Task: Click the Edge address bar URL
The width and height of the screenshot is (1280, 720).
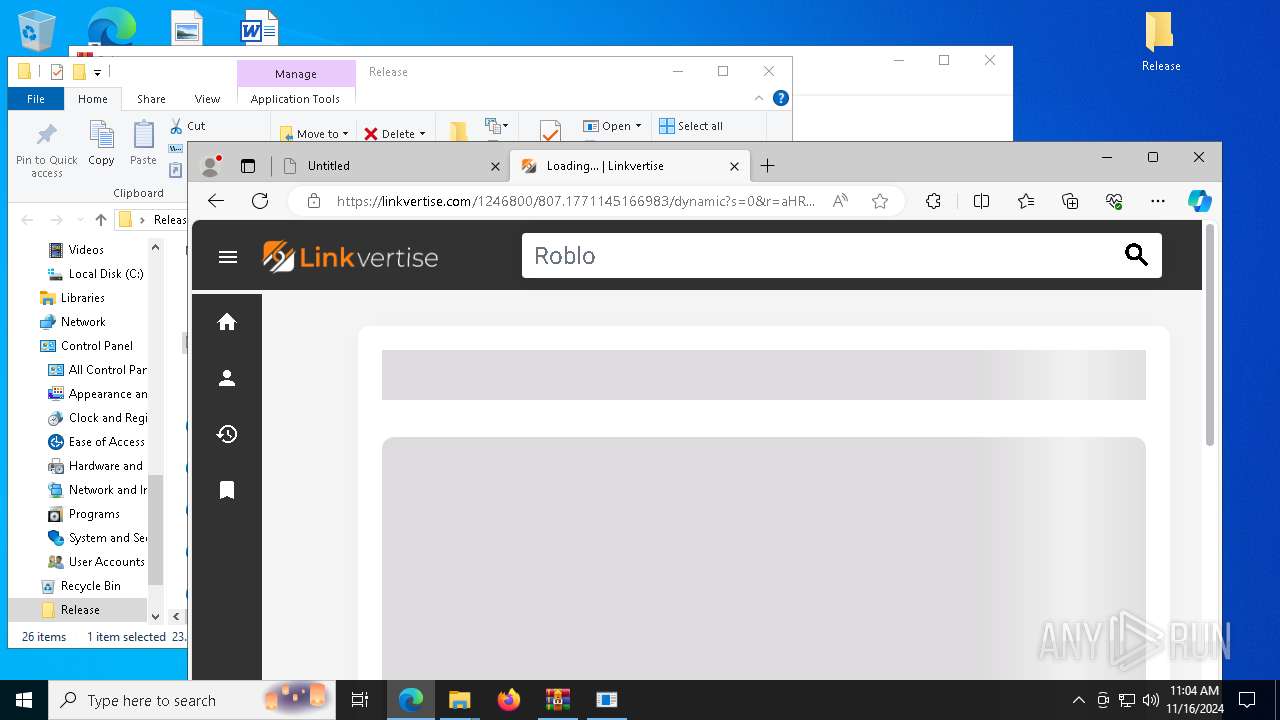Action: (x=576, y=201)
